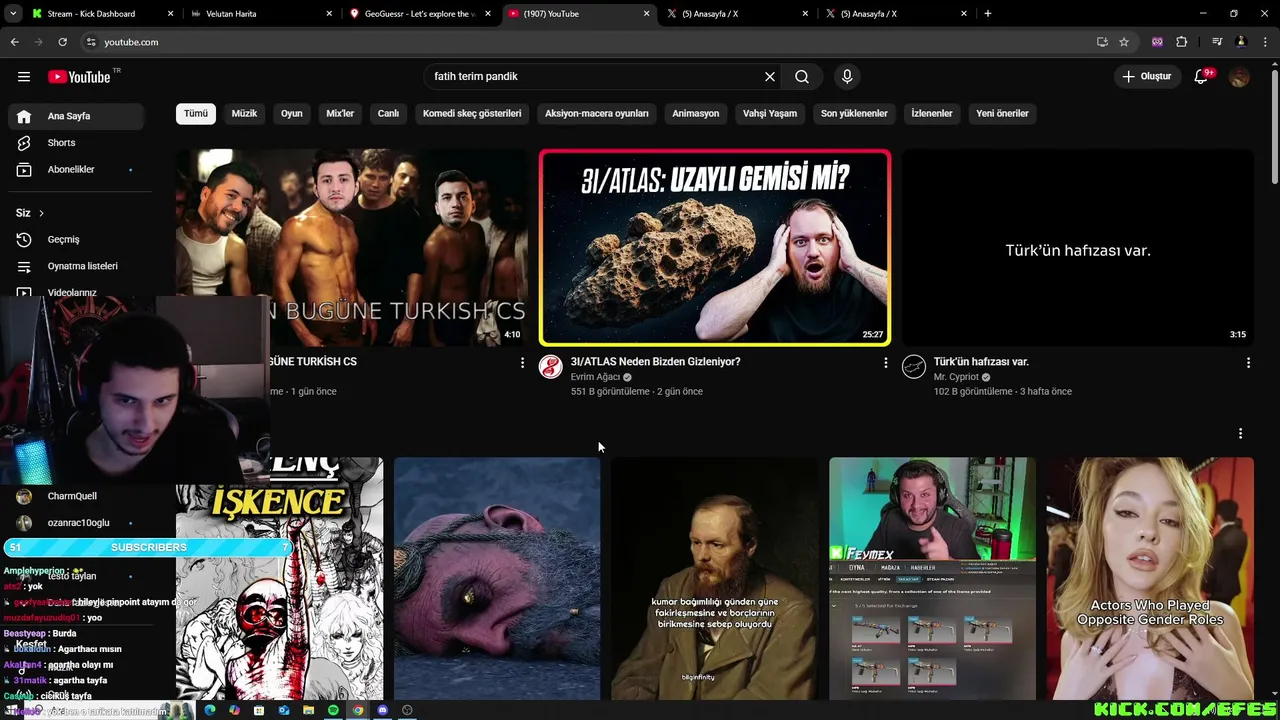Select Aksiyon-macera oyunları chip

pos(597,113)
